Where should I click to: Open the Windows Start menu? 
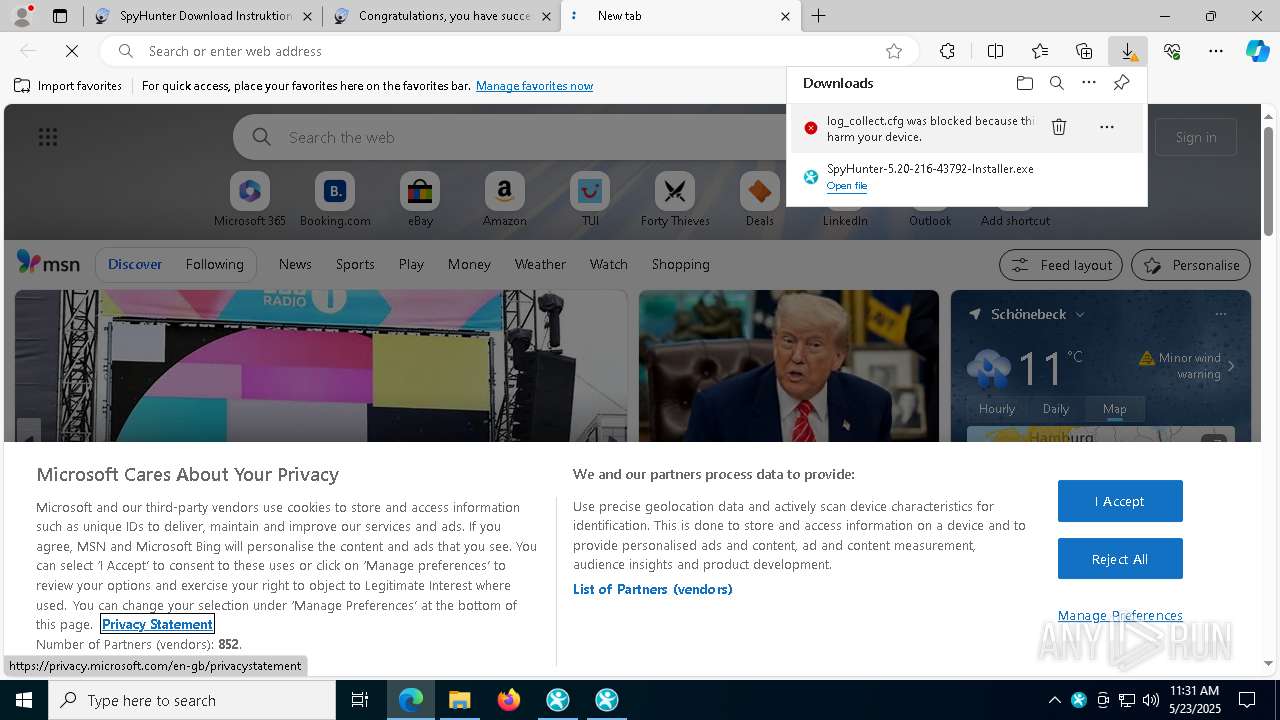click(x=24, y=700)
